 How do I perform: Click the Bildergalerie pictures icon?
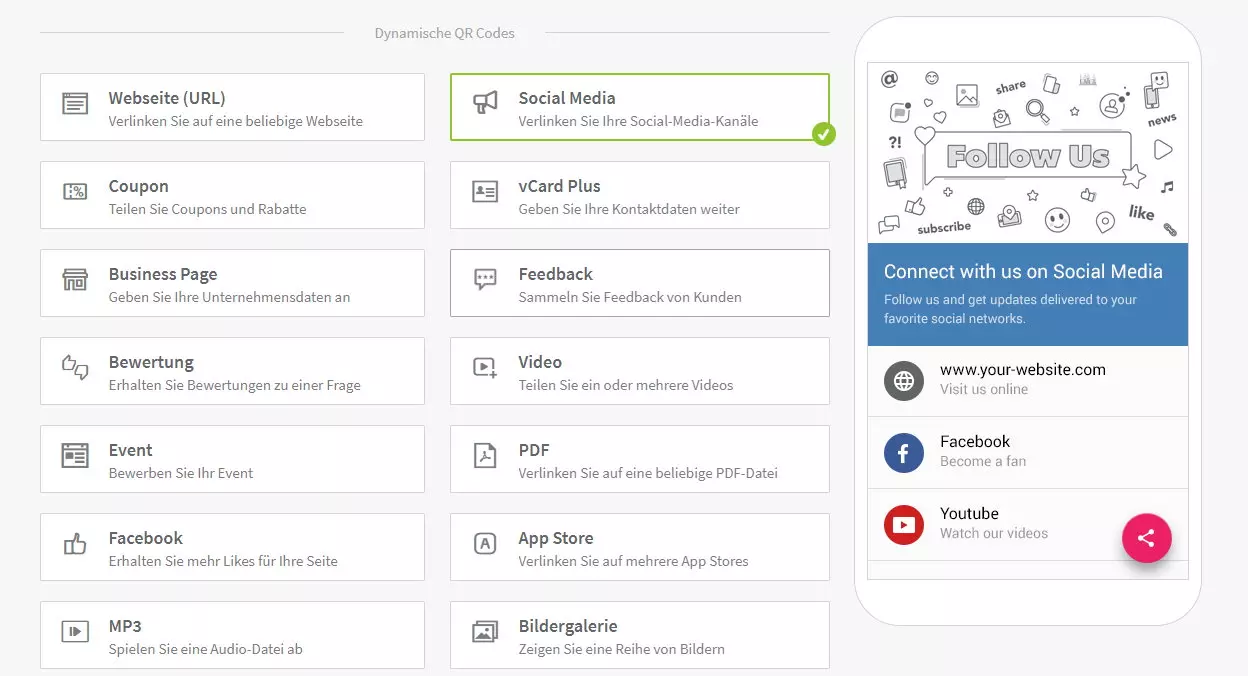485,631
